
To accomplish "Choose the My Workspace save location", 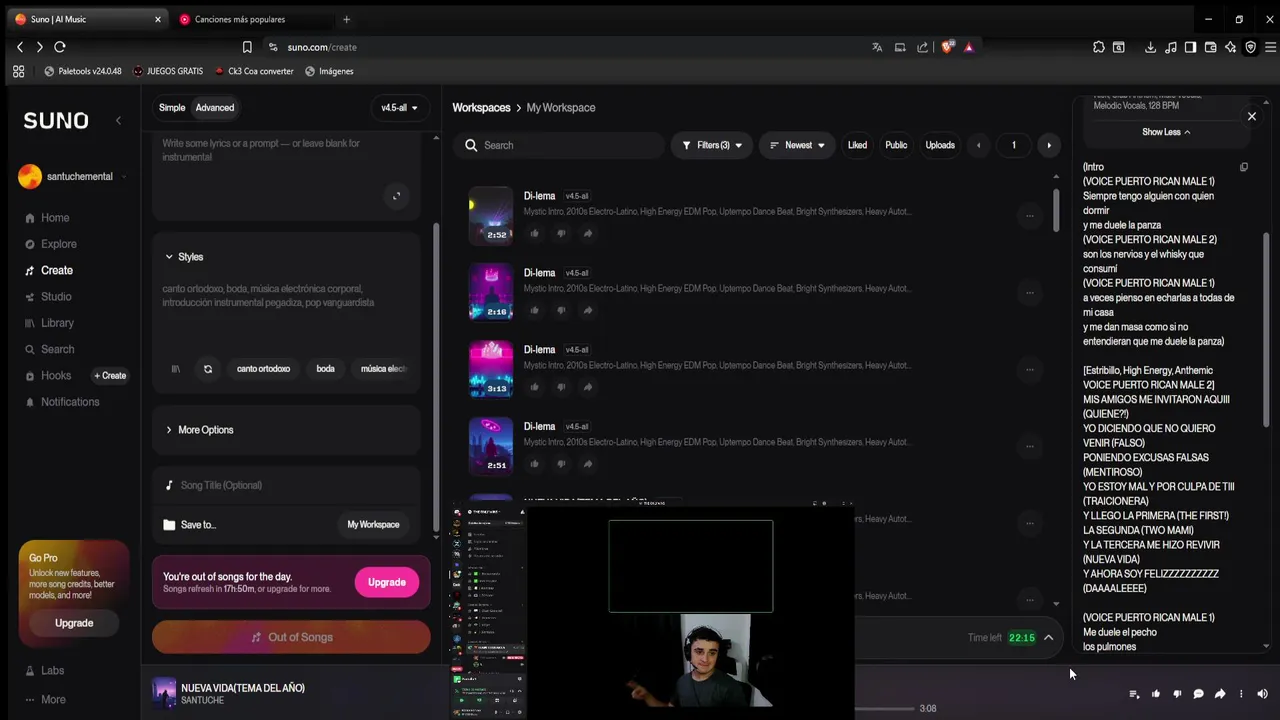I will (x=373, y=525).
